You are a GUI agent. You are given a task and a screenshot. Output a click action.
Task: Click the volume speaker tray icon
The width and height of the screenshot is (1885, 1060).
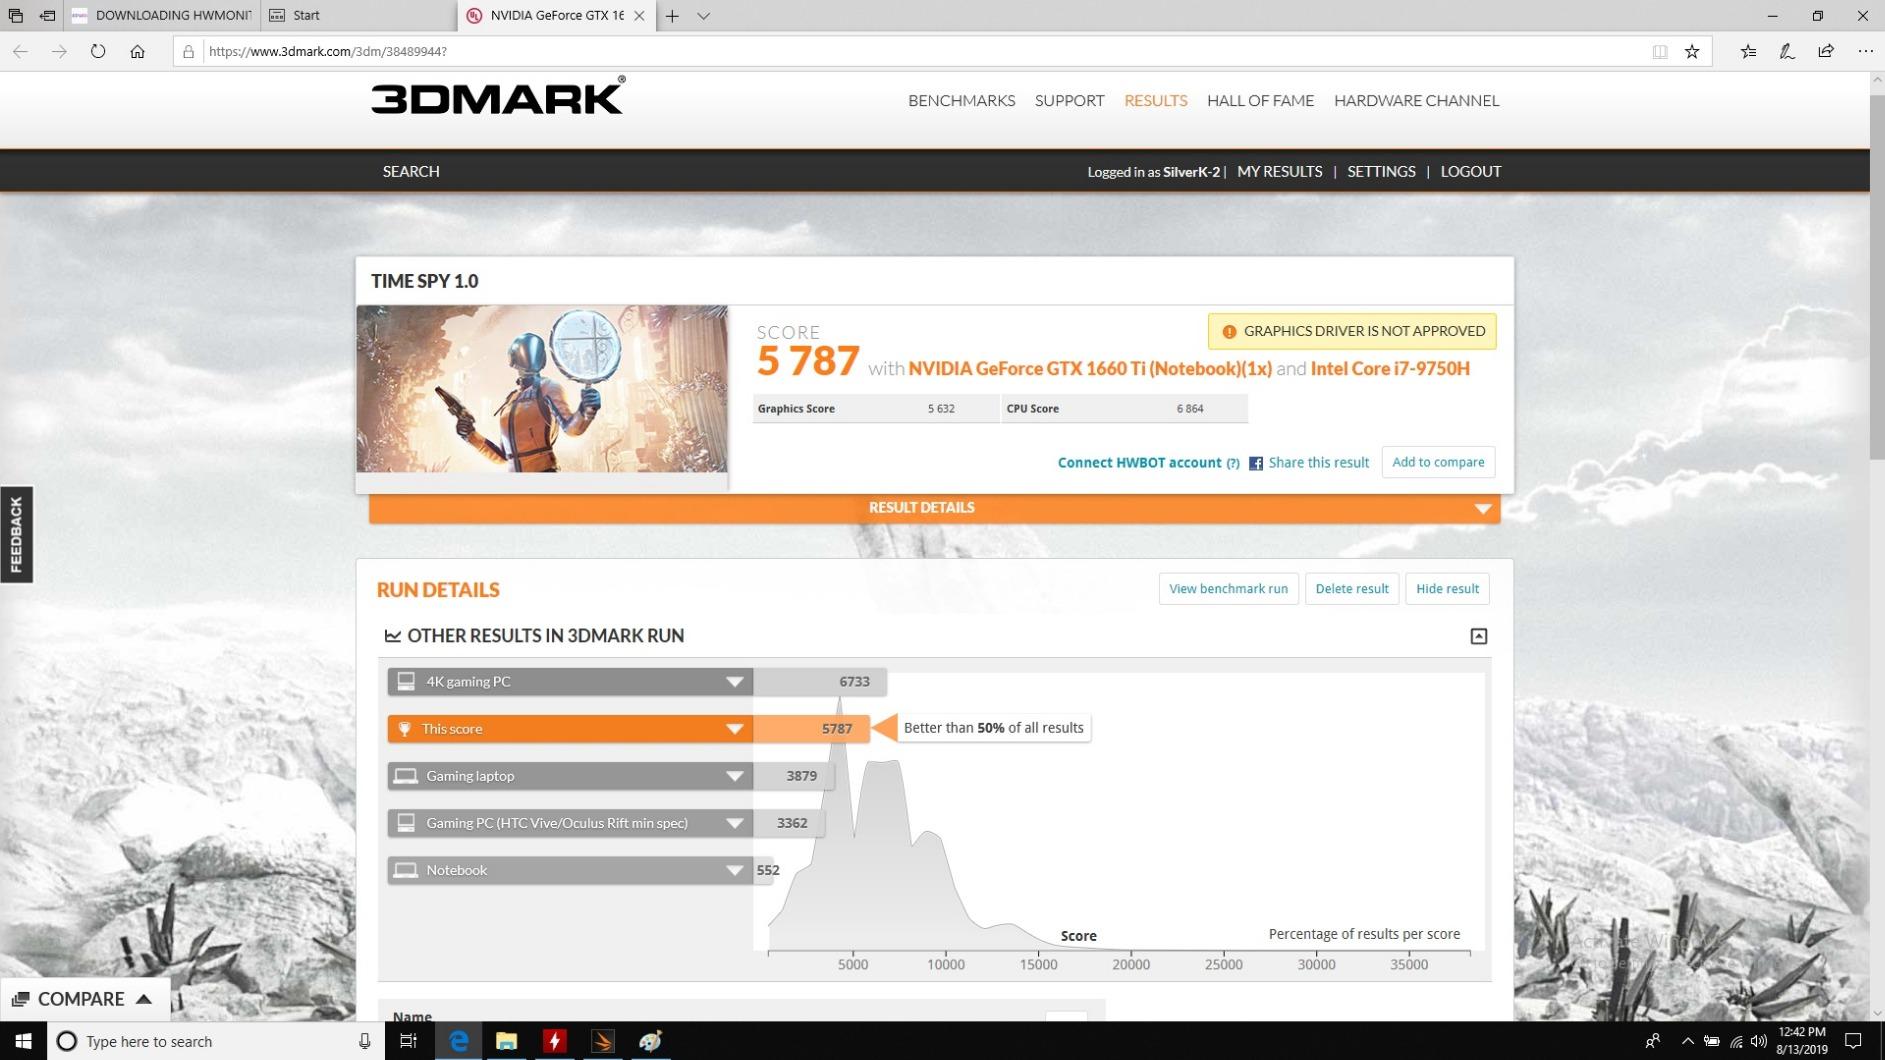point(1759,1041)
